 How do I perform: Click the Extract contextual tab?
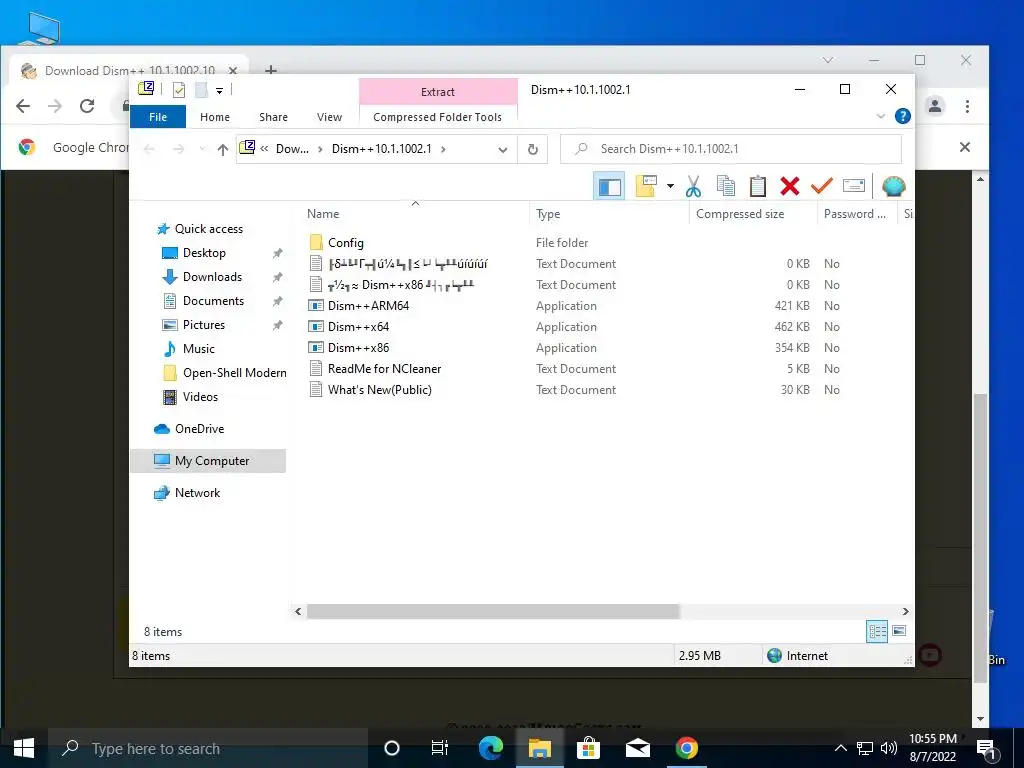(438, 91)
